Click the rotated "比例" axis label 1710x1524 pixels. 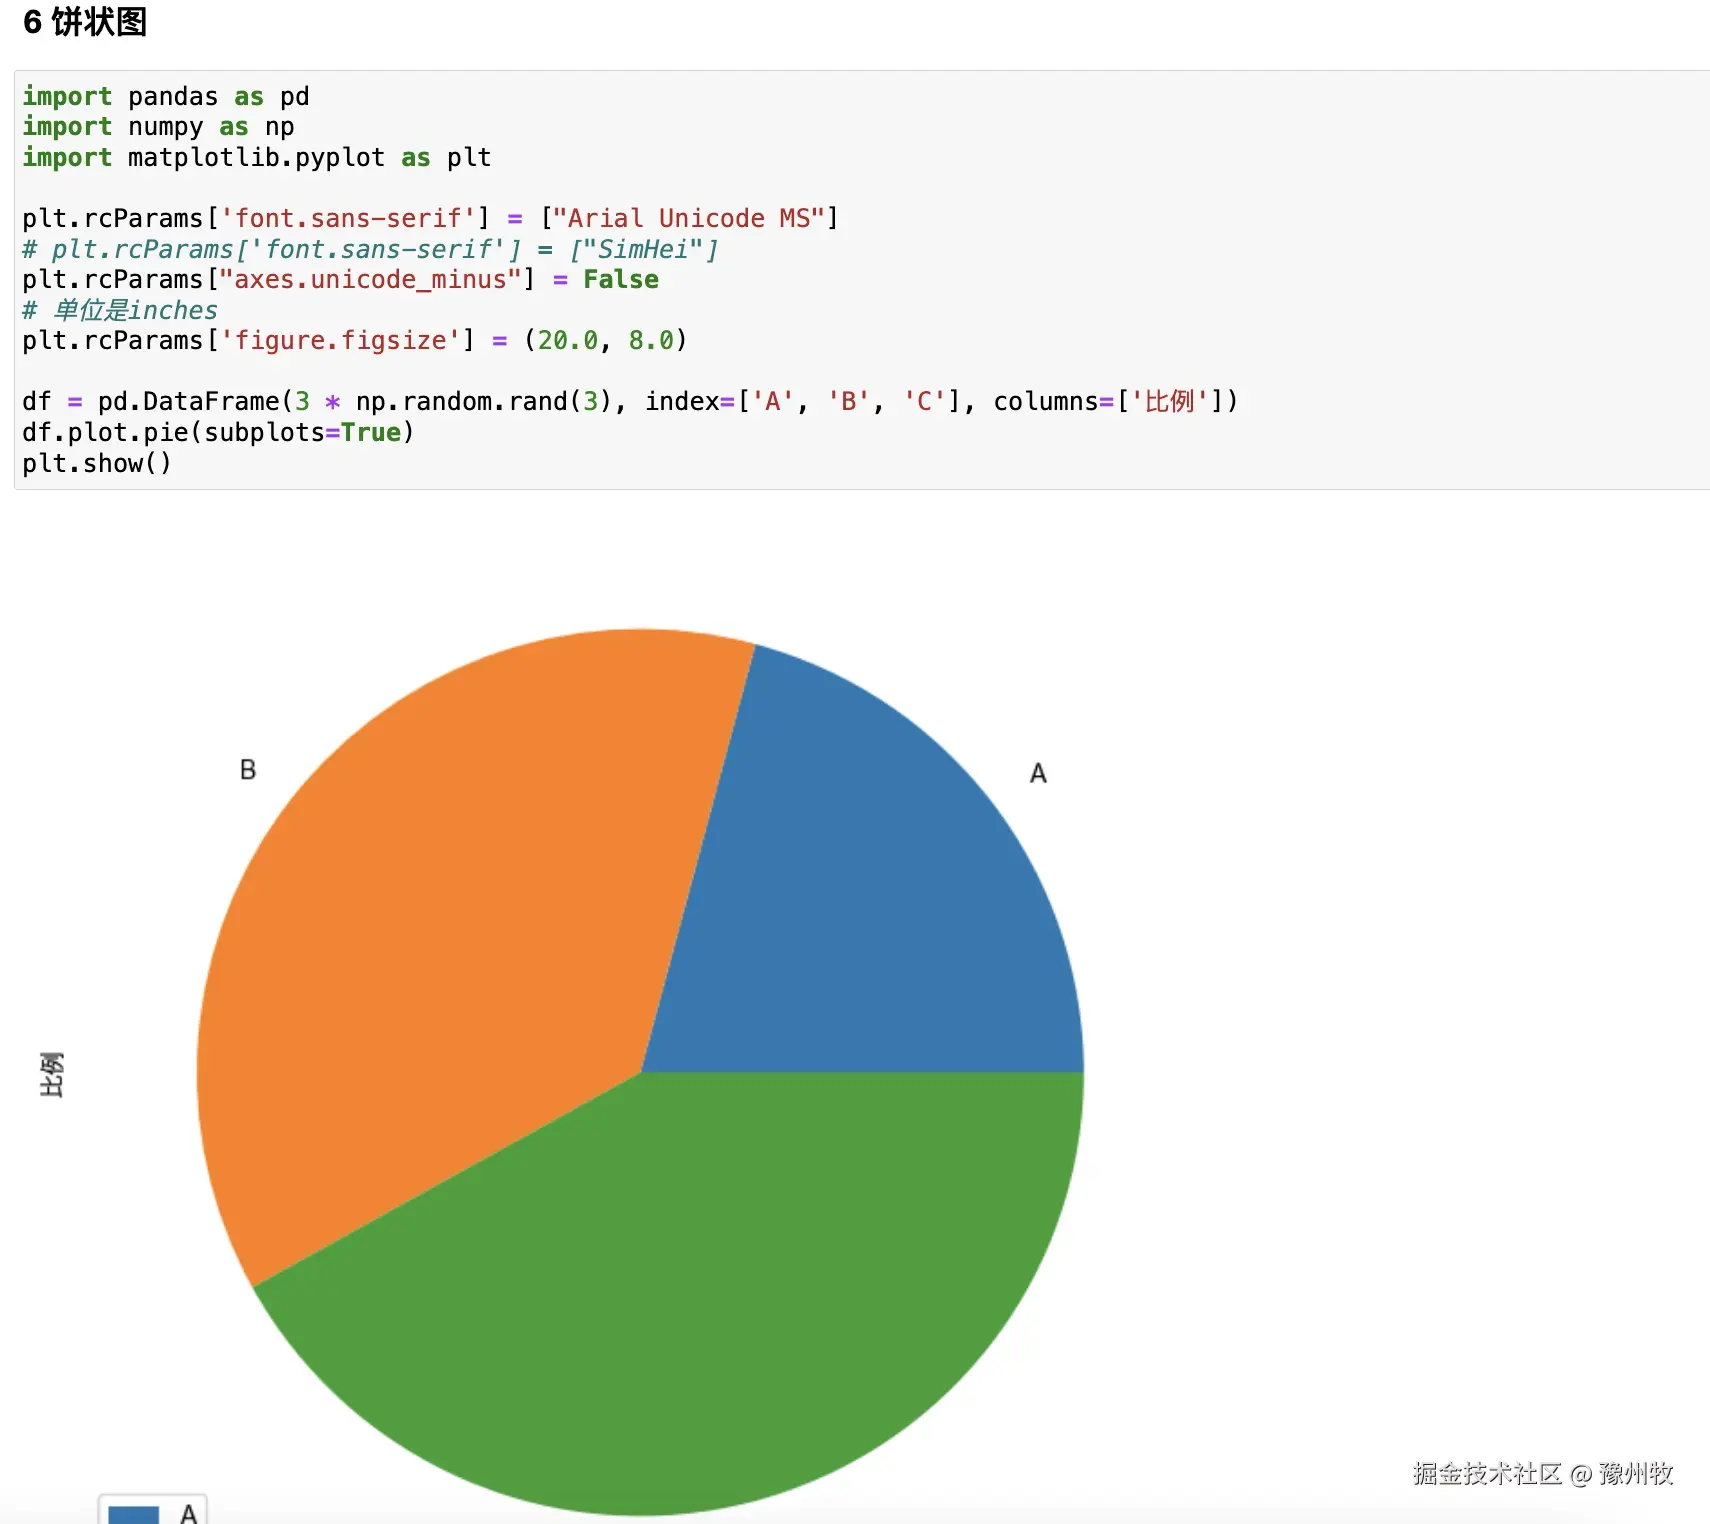52,1074
